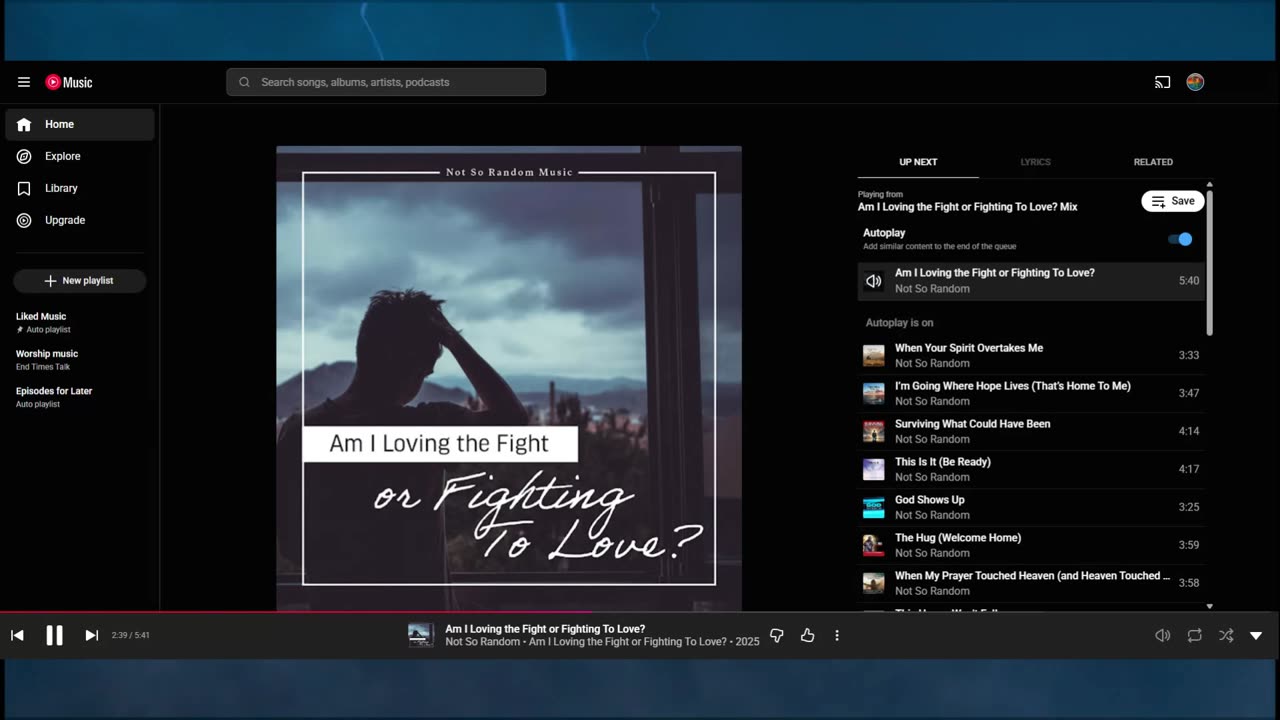The image size is (1280, 720).
Task: Switch to the UP NEXT tab
Action: tap(918, 162)
